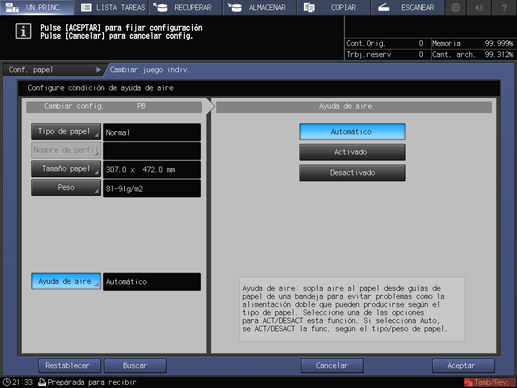Click the Memoria 99.999% readout
The width and height of the screenshot is (517, 388).
[x=473, y=43]
